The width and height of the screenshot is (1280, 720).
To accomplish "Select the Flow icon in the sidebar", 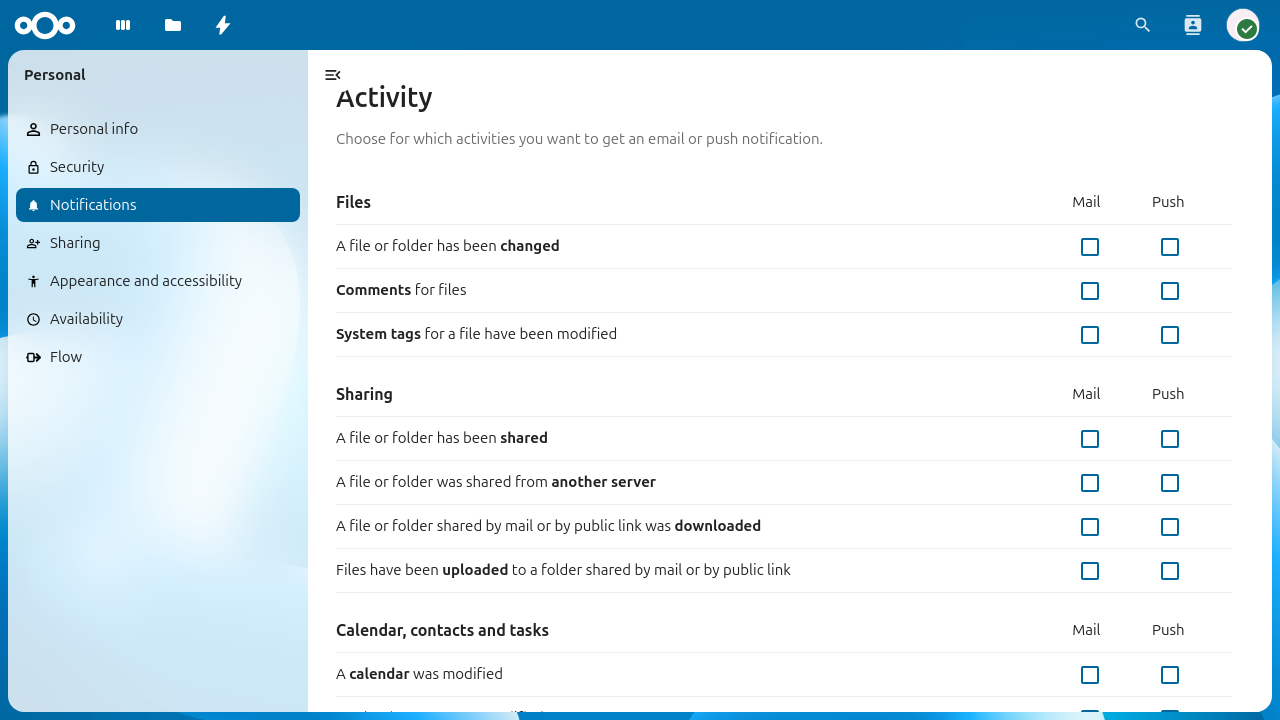I will click(x=34, y=356).
